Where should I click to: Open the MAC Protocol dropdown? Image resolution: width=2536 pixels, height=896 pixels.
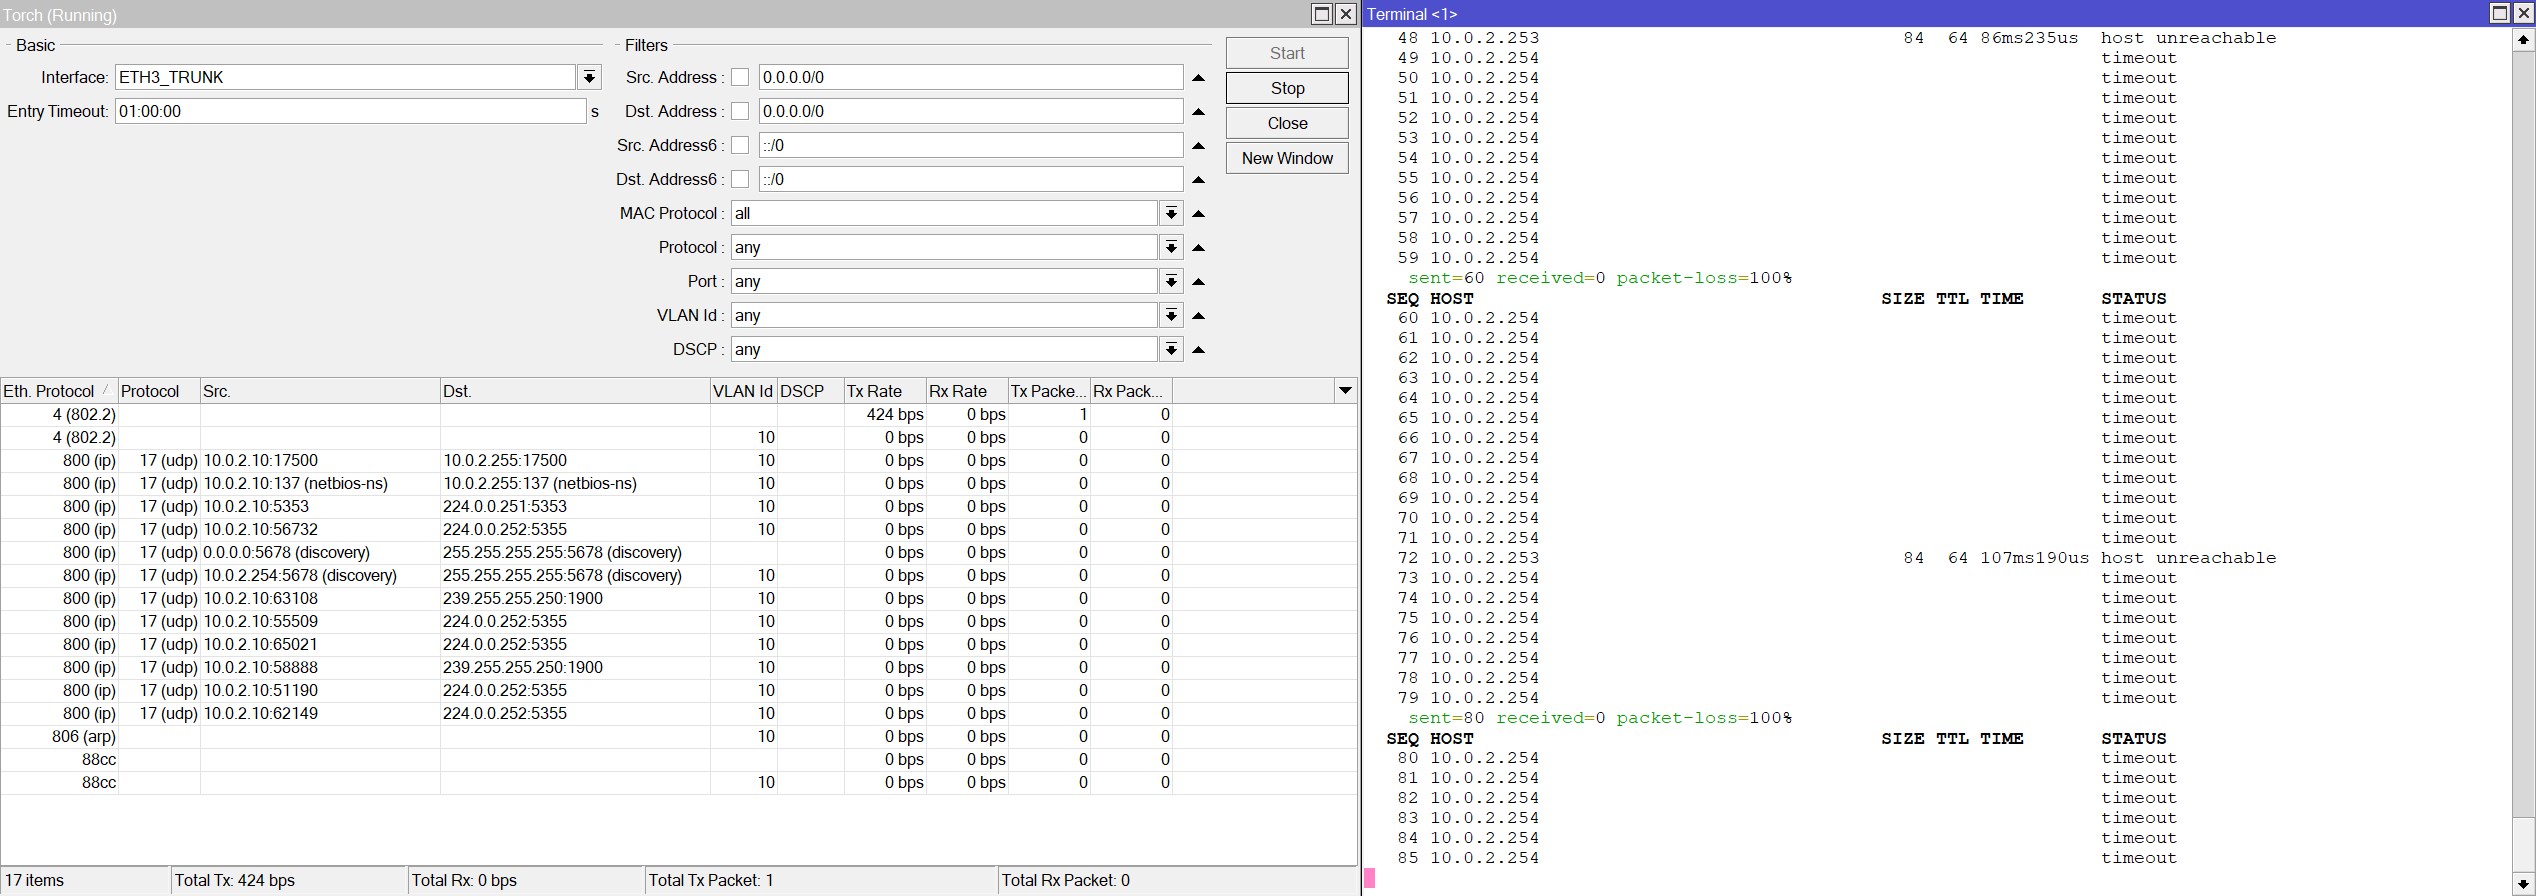1170,214
